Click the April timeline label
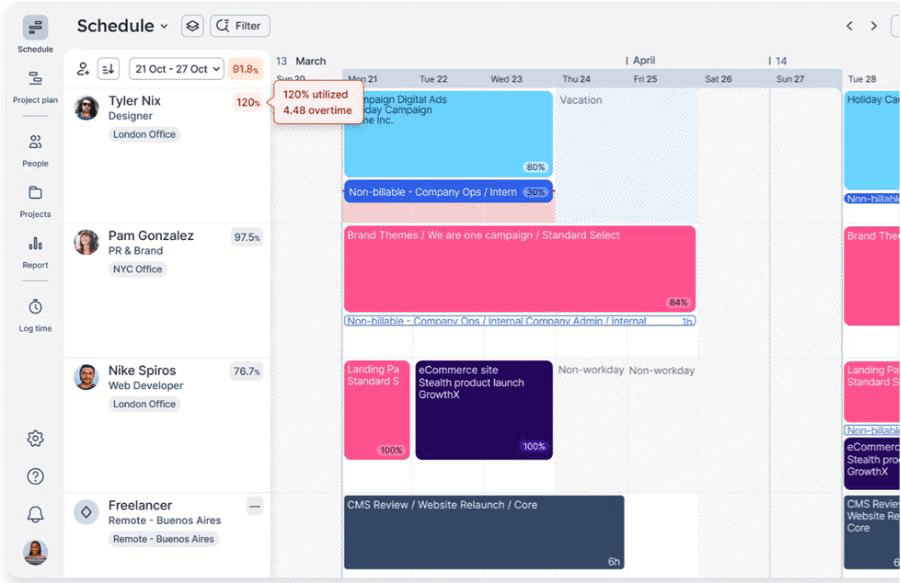The image size is (901, 583). click(x=644, y=61)
